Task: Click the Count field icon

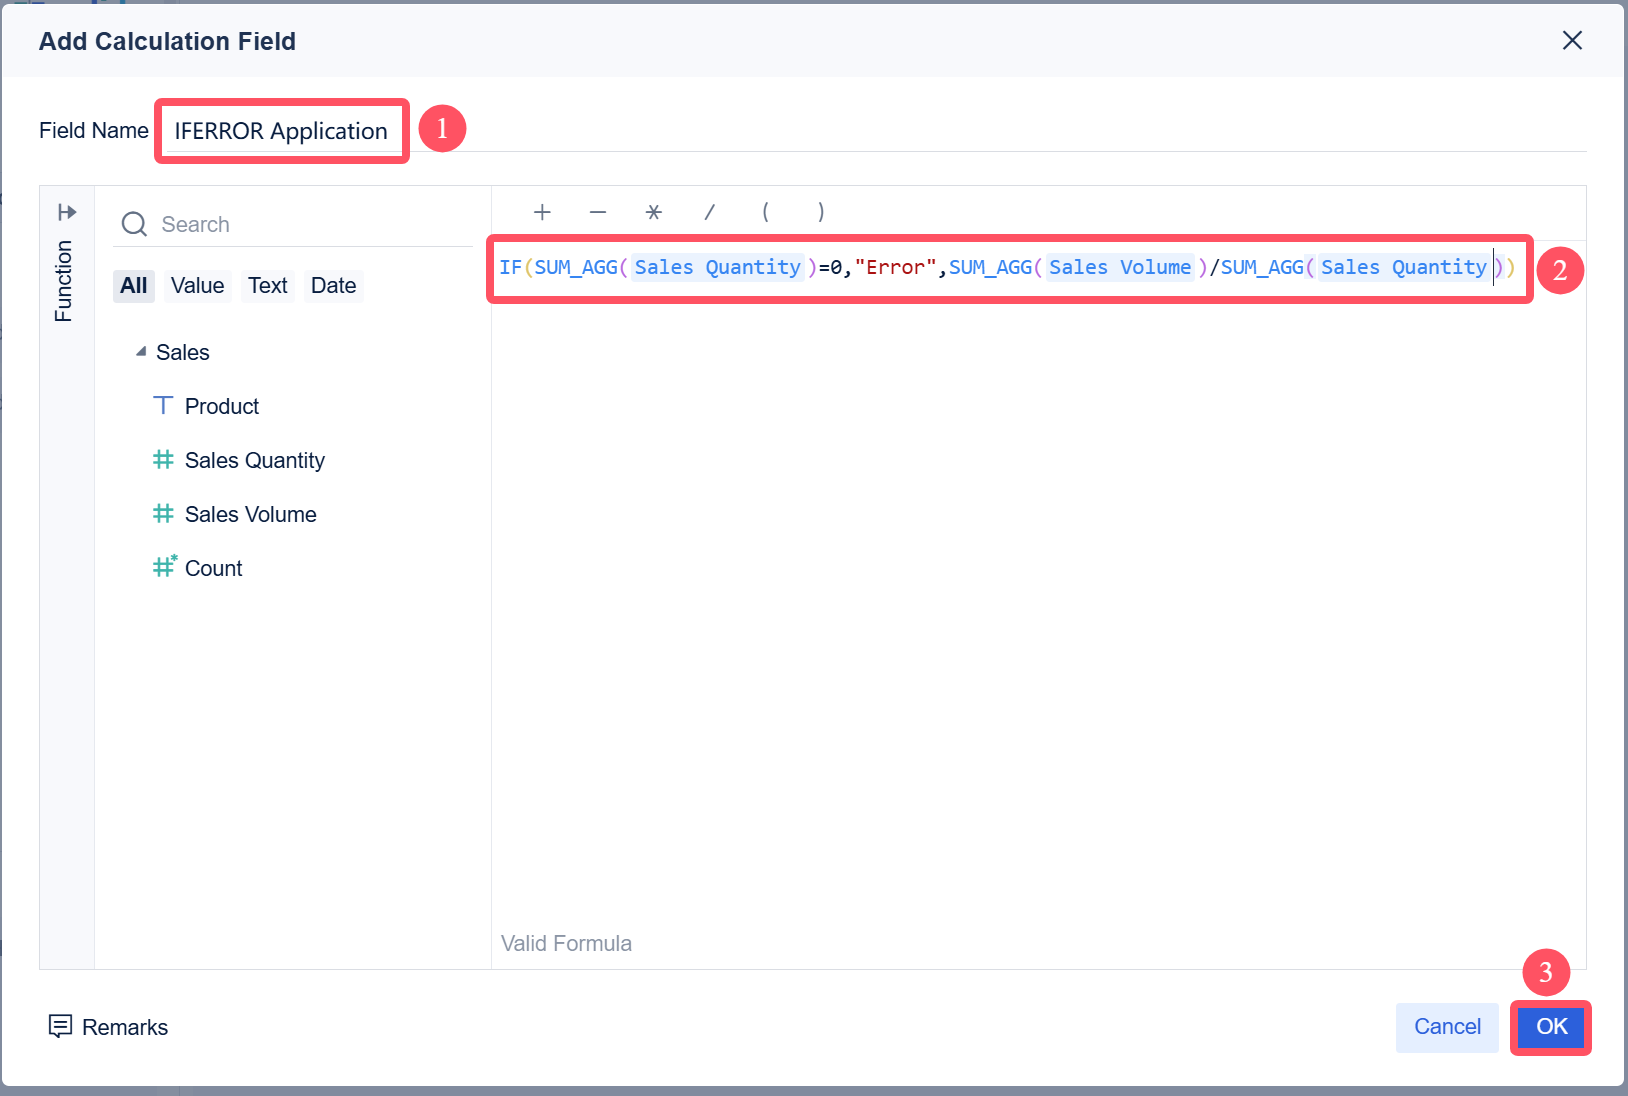Action: click(164, 567)
